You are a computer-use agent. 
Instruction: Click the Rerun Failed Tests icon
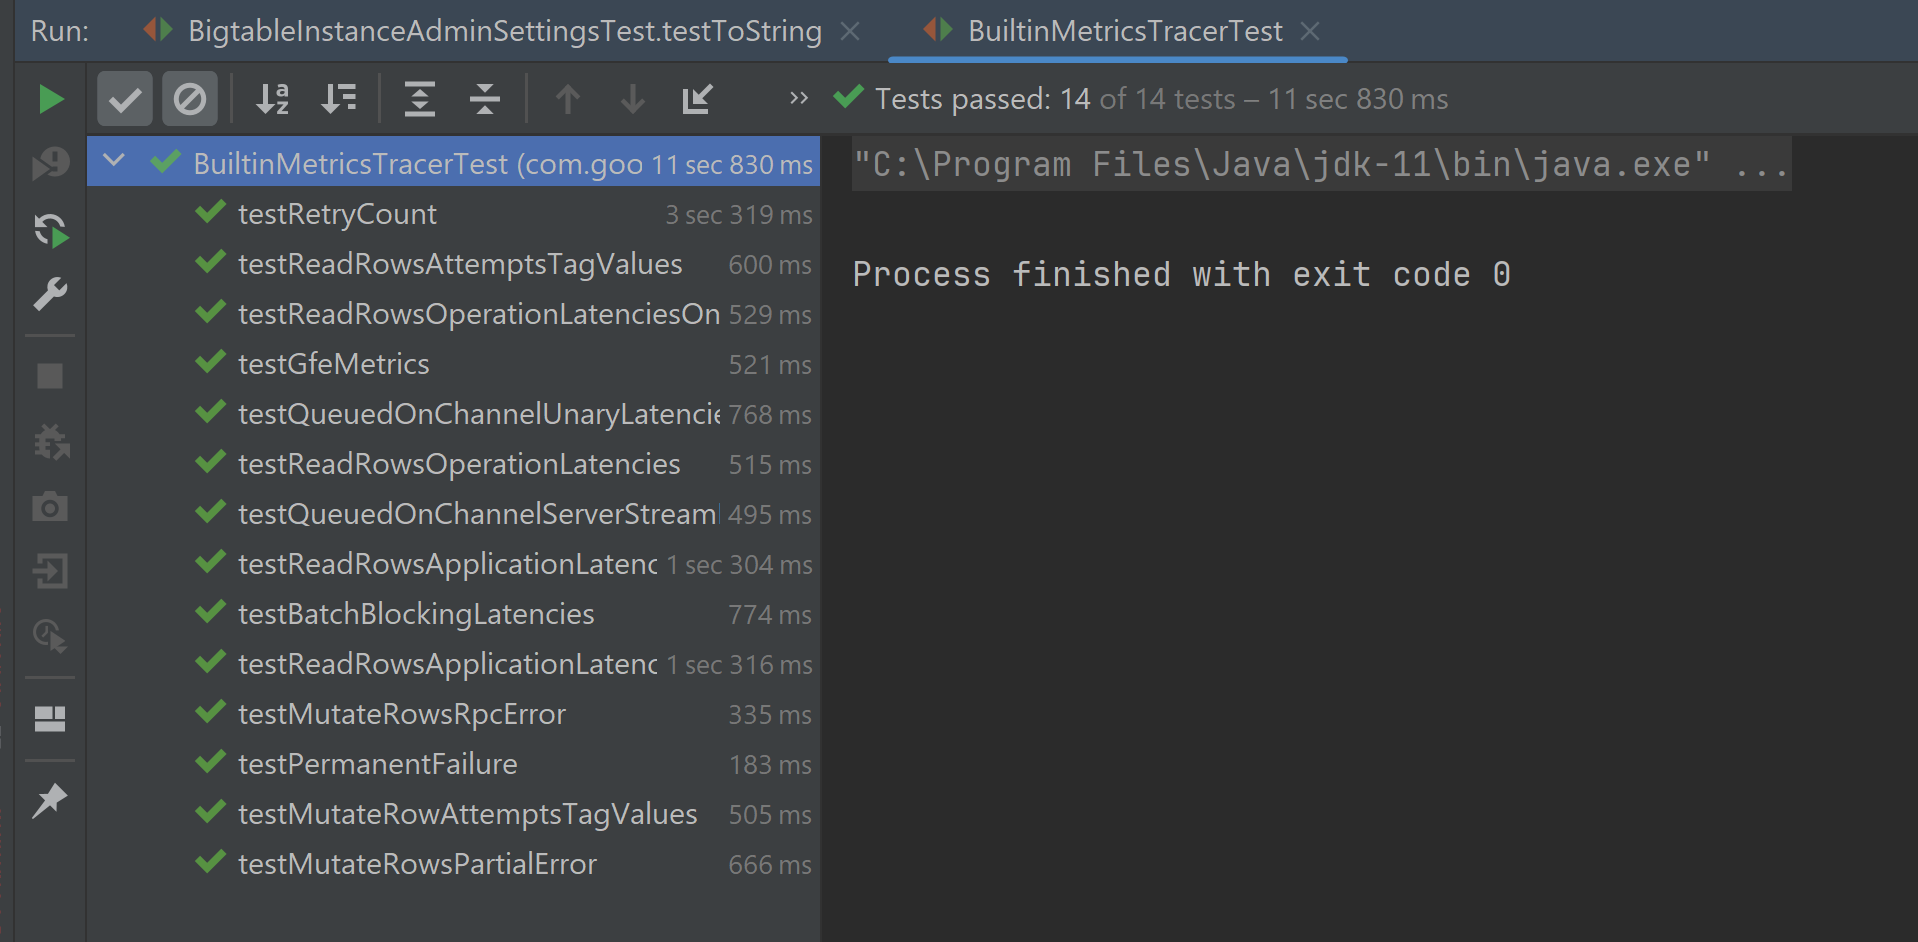50,164
